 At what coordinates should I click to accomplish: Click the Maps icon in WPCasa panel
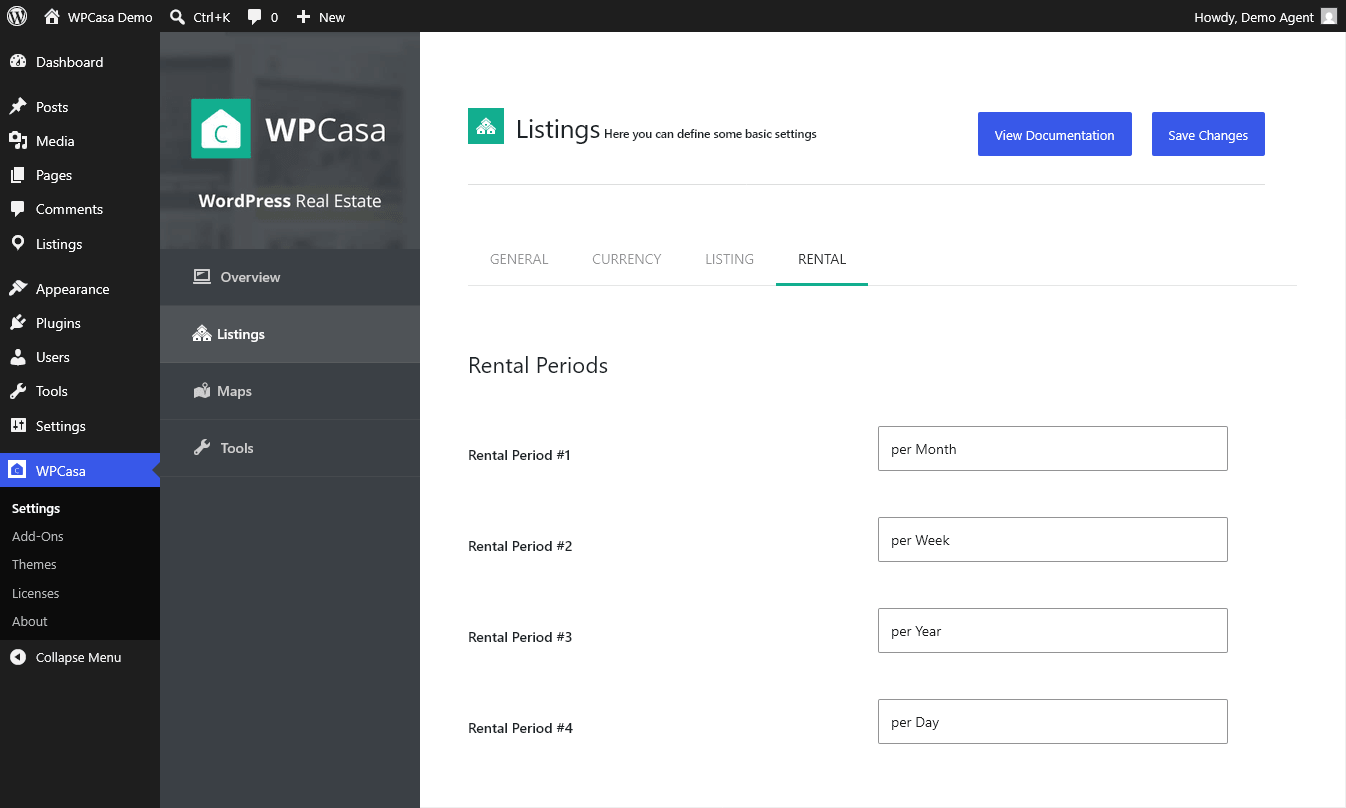click(x=202, y=391)
